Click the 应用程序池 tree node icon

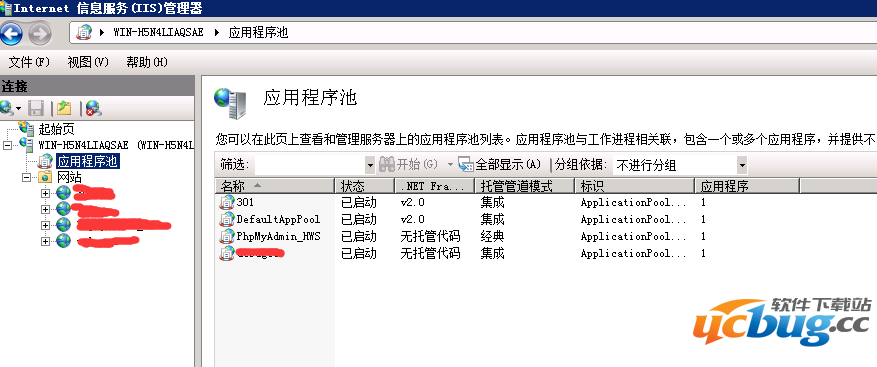[45, 162]
